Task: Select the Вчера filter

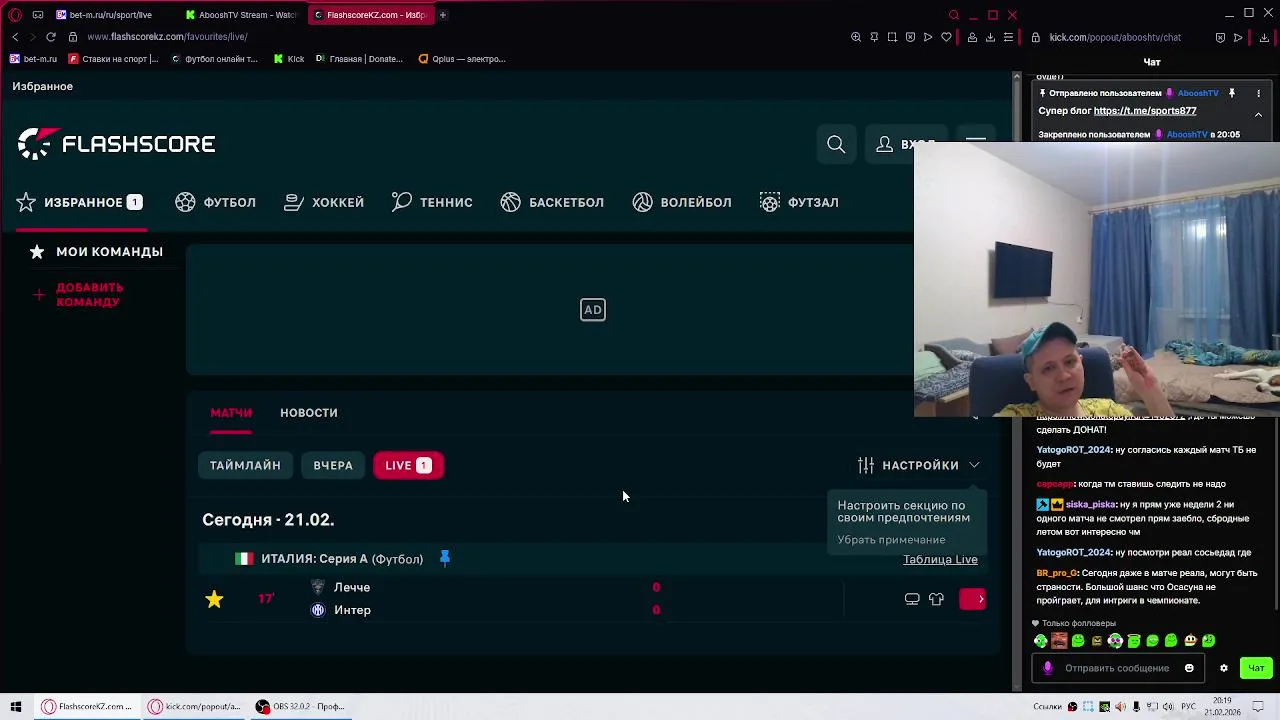Action: point(333,465)
